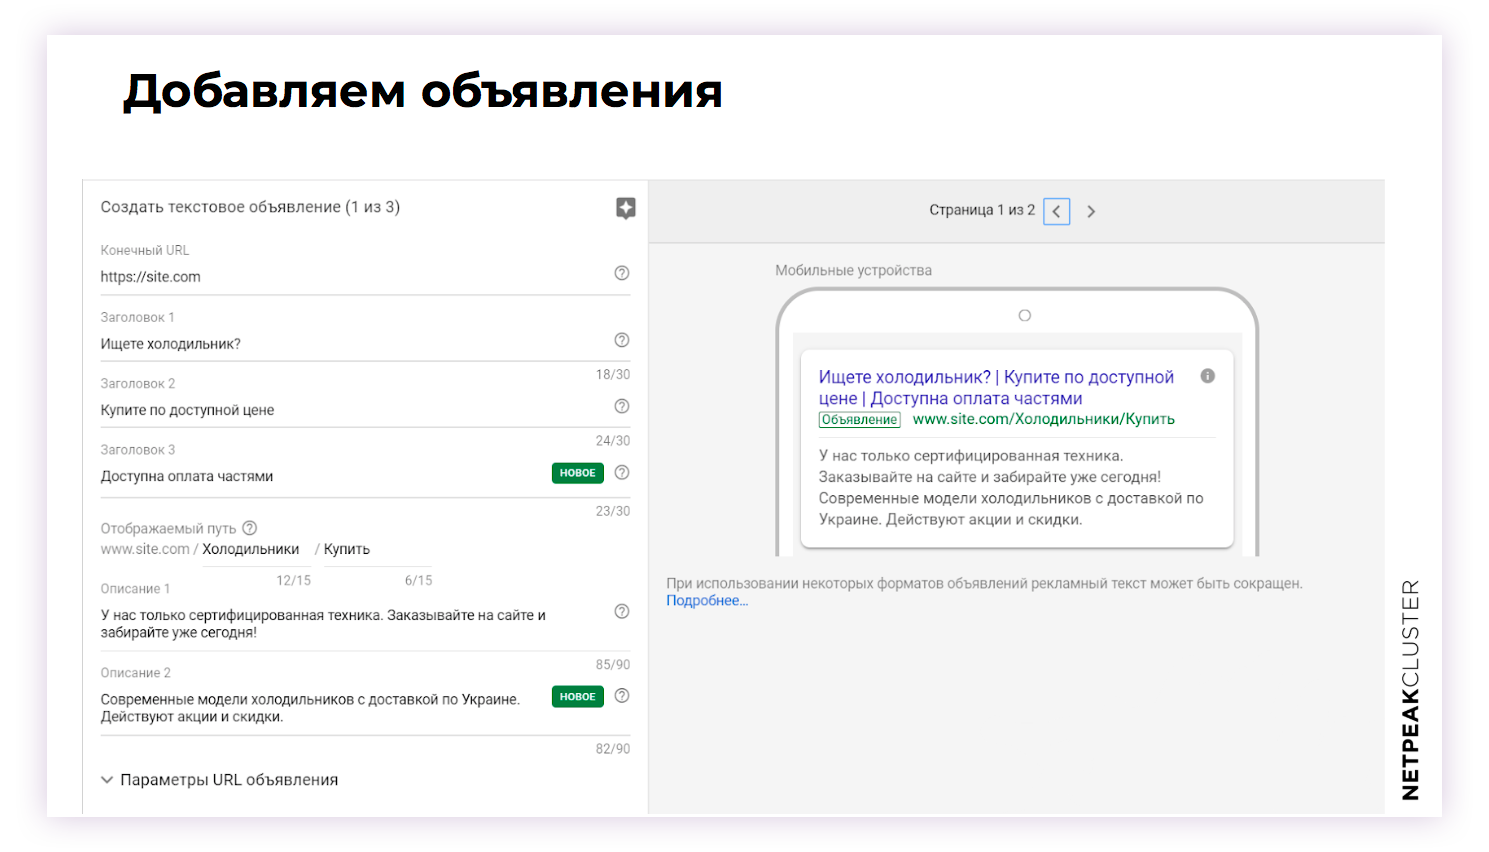The height and width of the screenshot is (852, 1489).
Task: Click Описание 1 text about сертифицированная техника
Action: pyautogui.click(x=323, y=624)
